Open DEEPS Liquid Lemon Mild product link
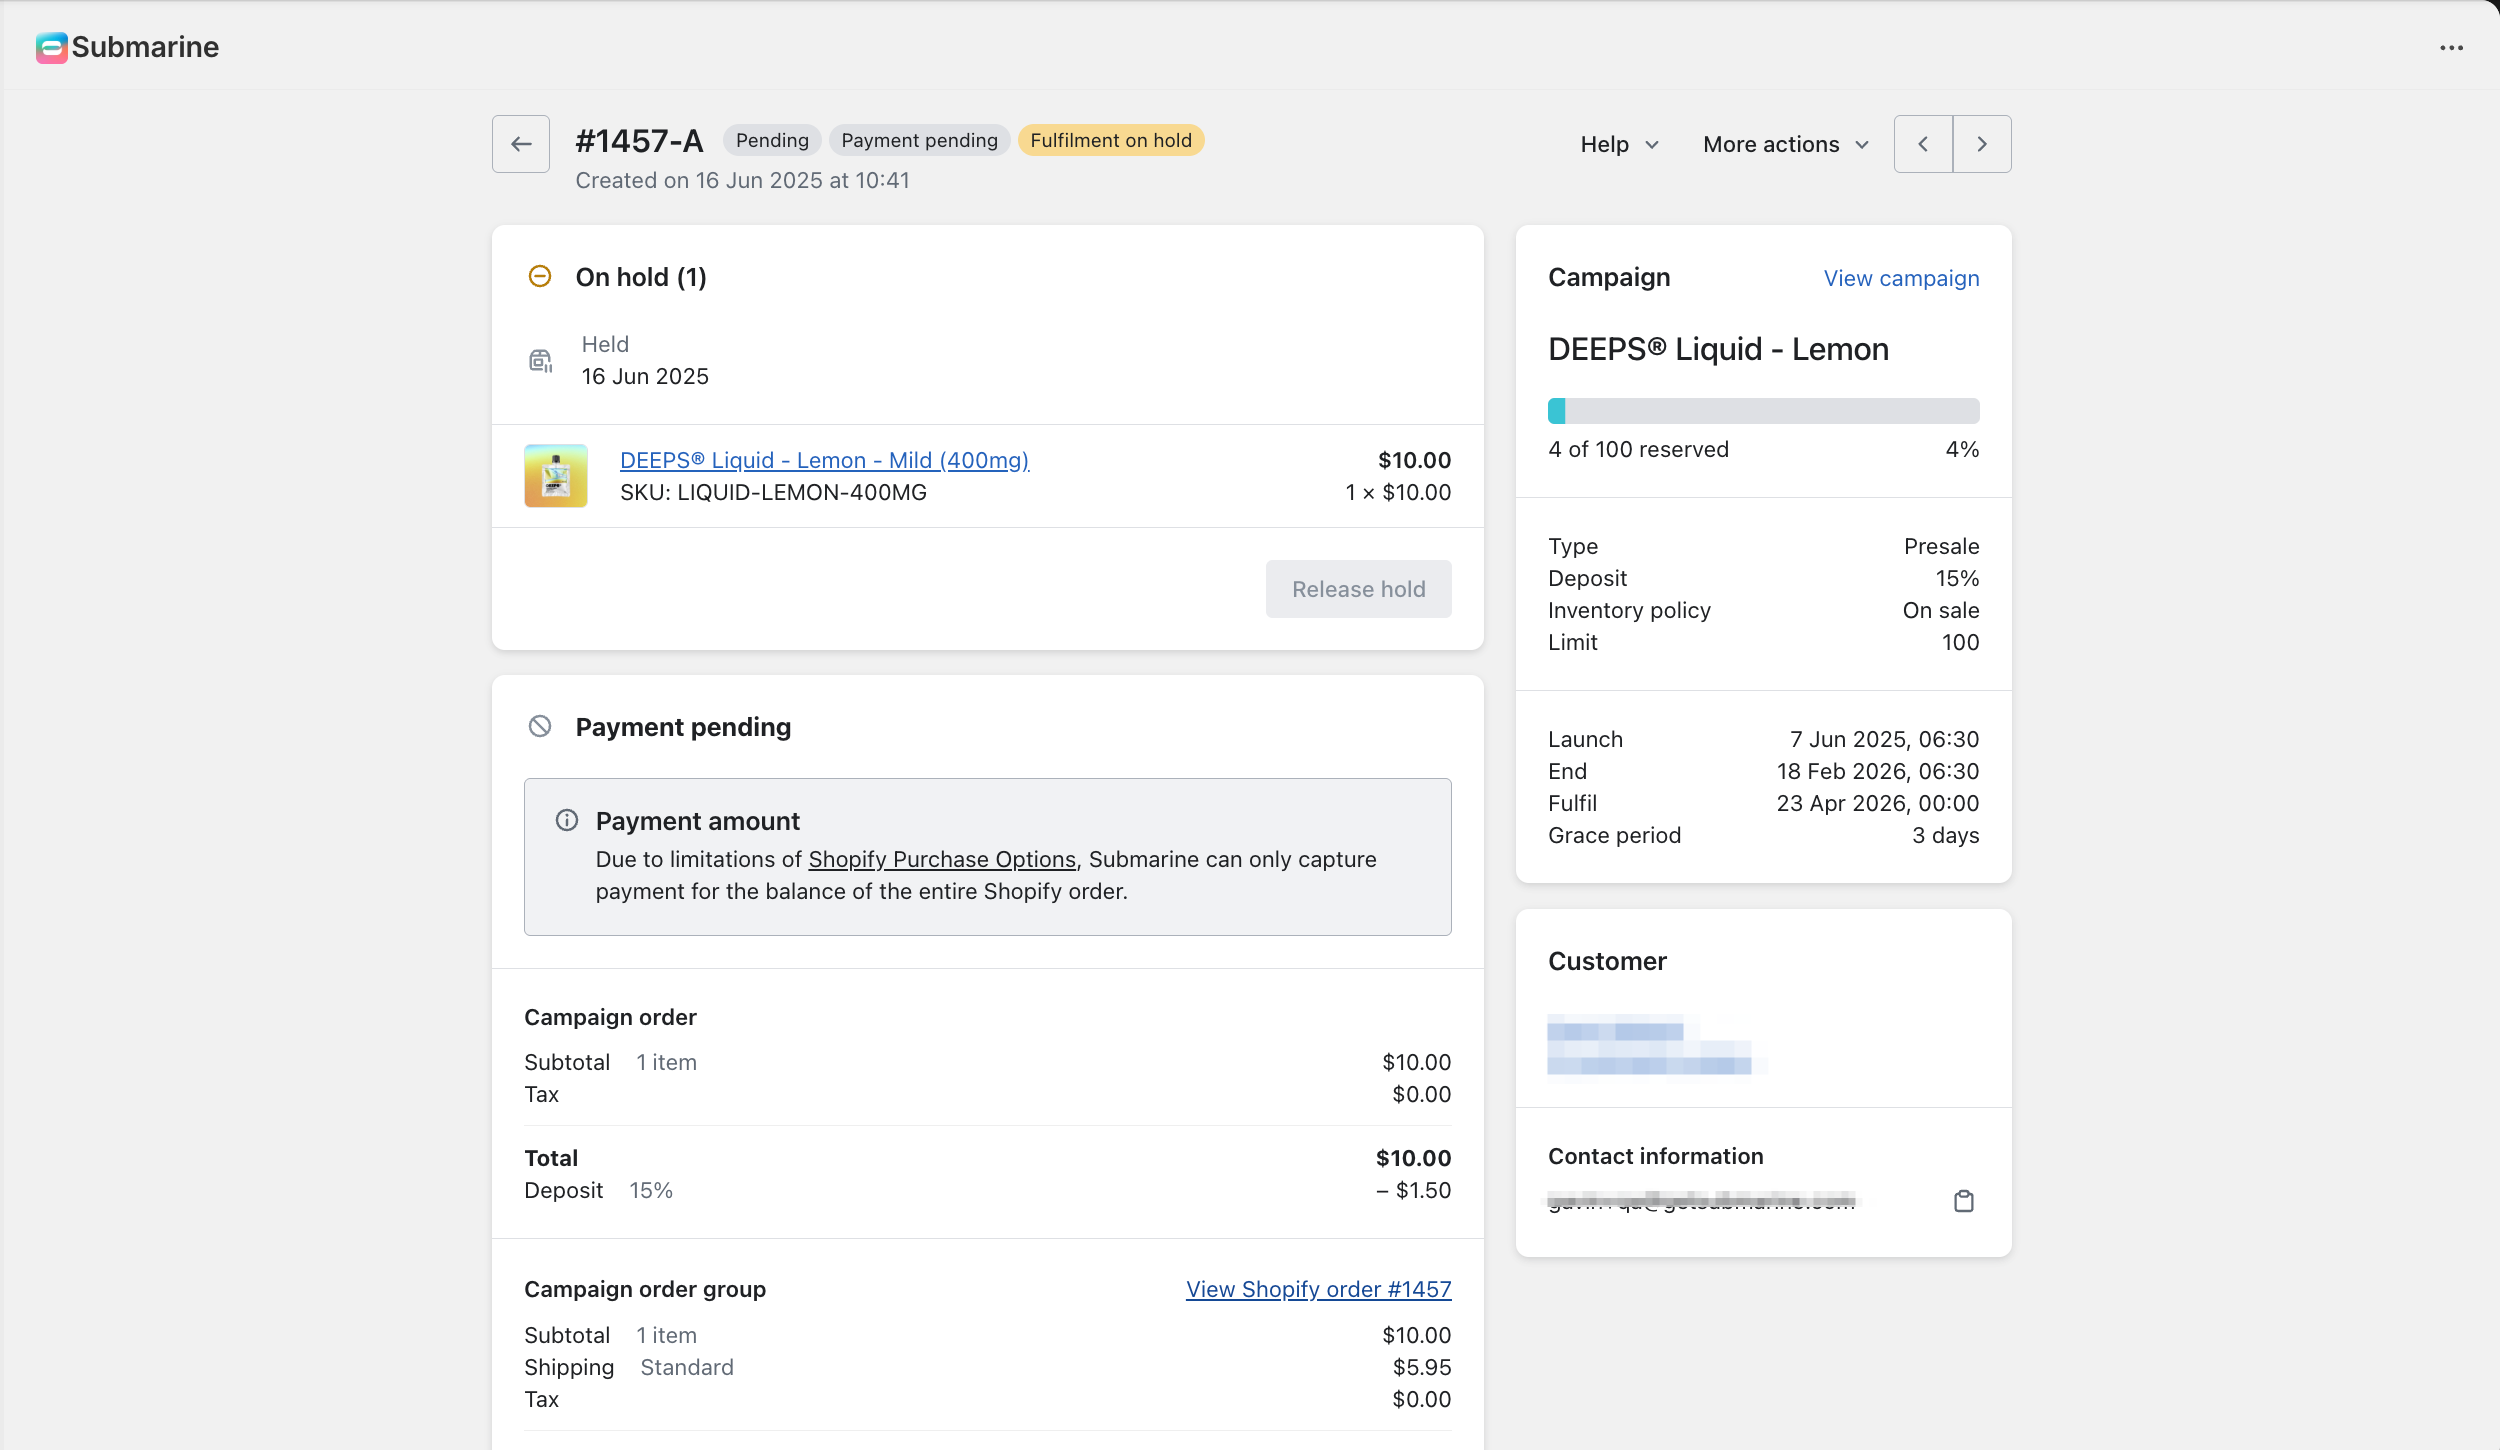This screenshot has height=1450, width=2500. coord(824,460)
